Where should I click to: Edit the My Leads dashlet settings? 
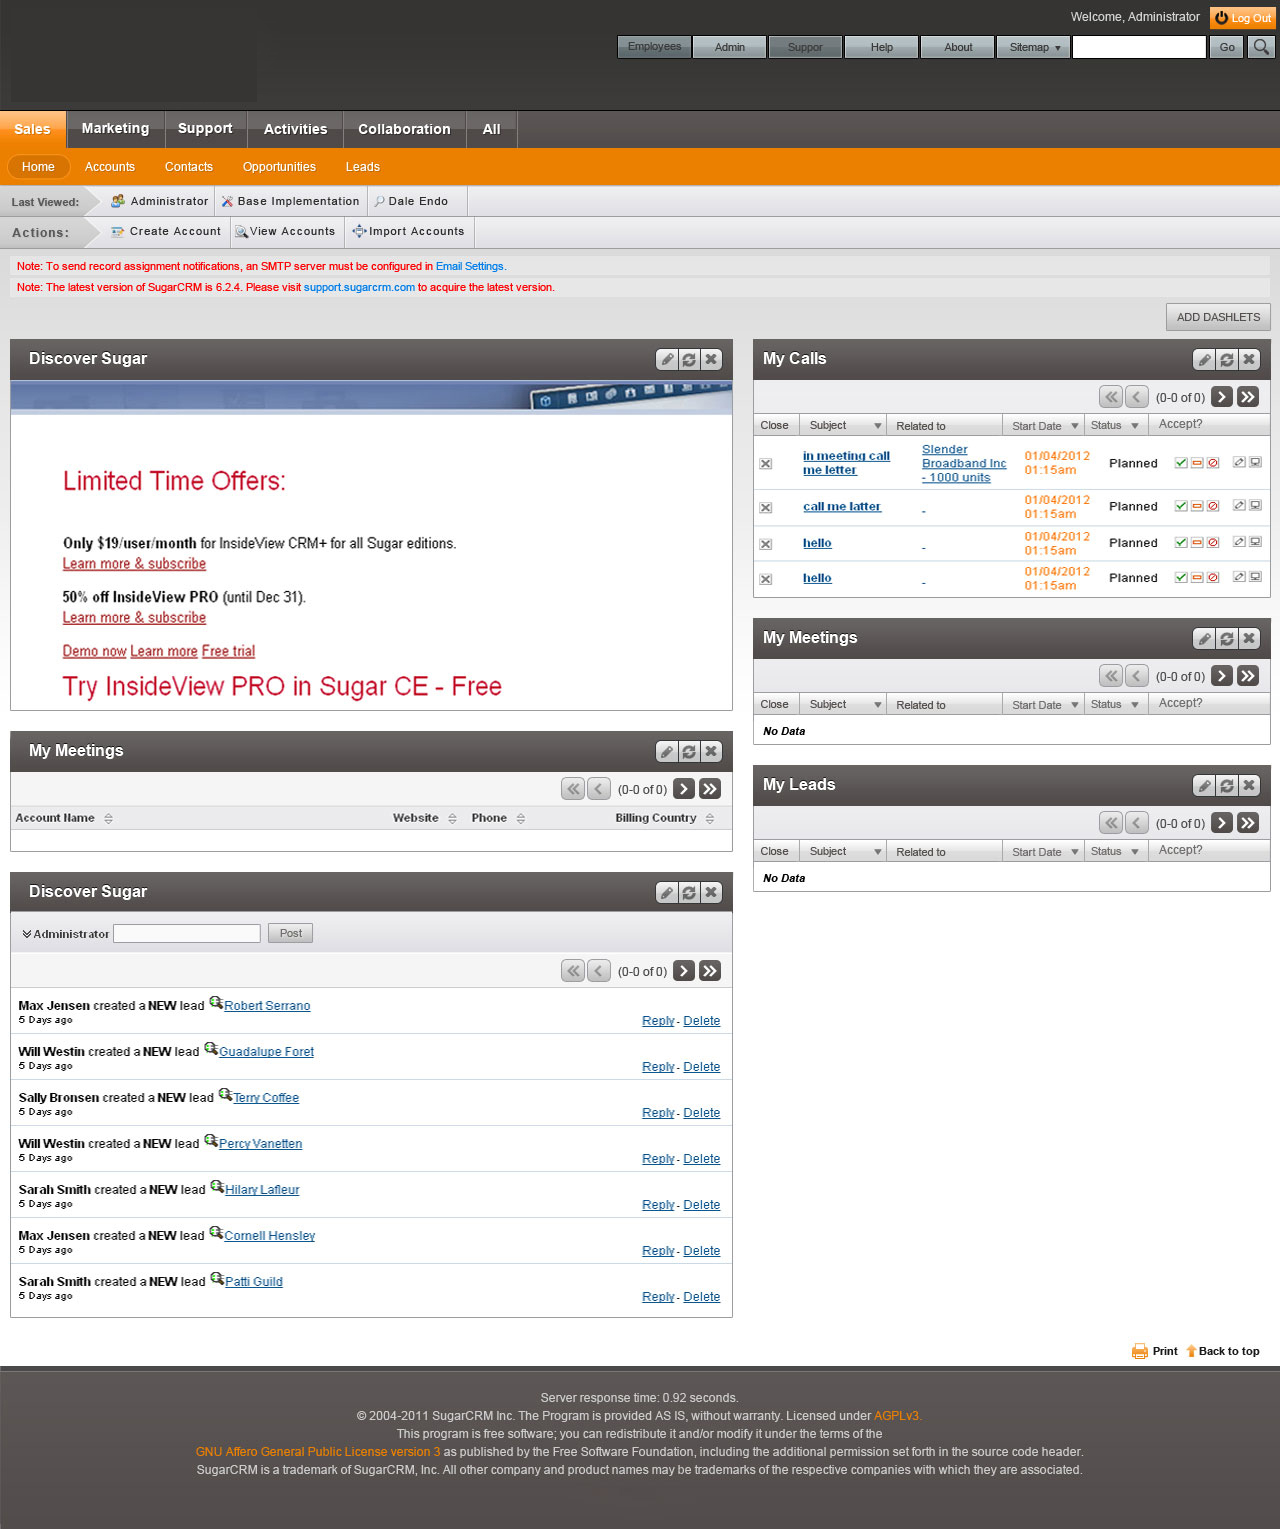[1204, 786]
